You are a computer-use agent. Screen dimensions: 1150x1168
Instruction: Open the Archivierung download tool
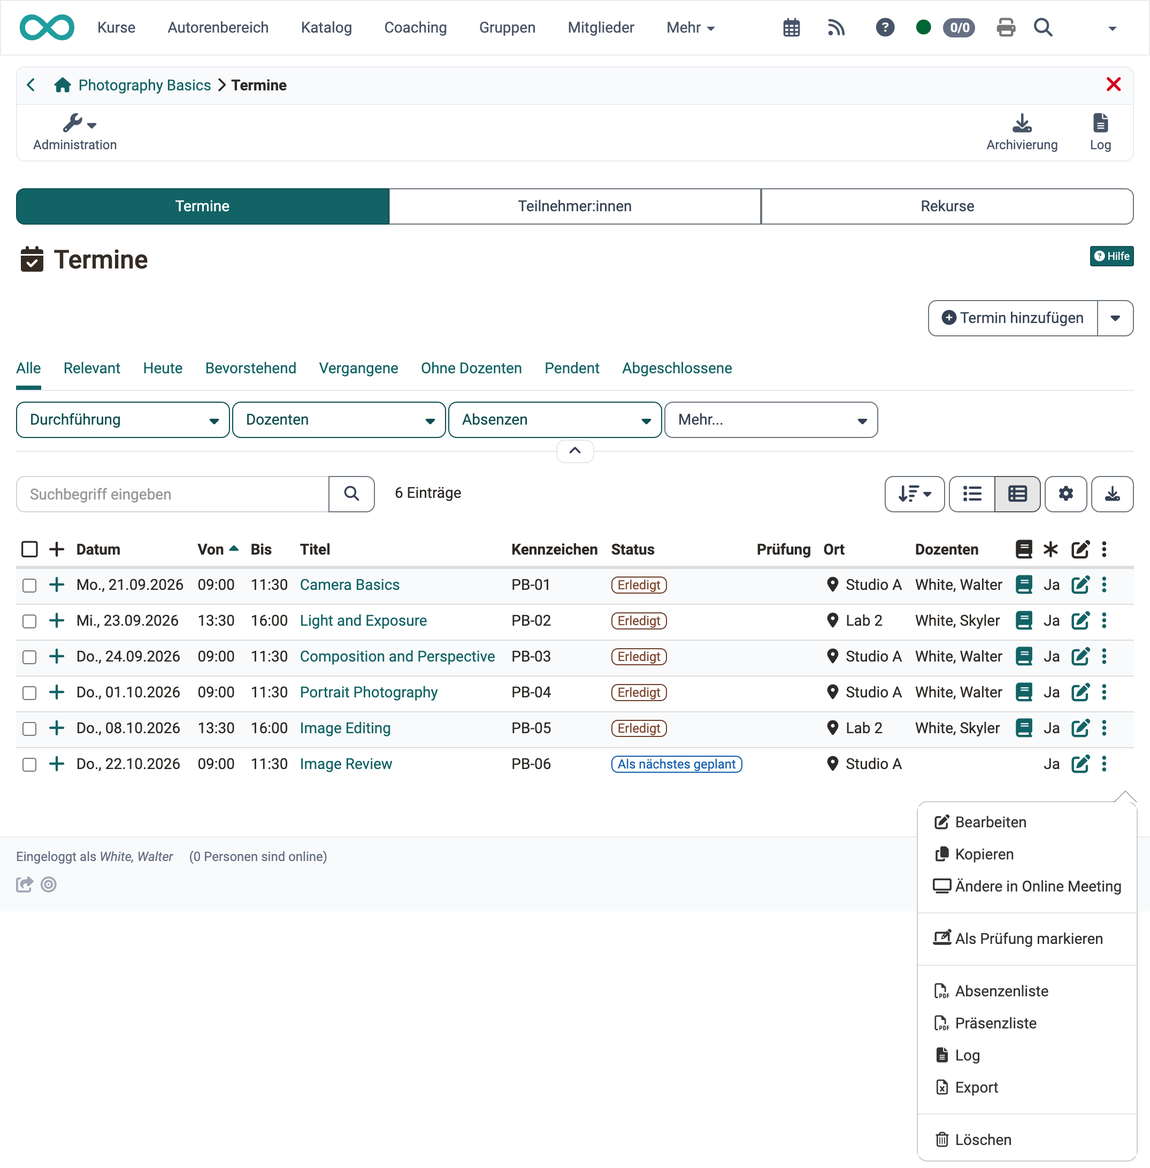(1022, 133)
